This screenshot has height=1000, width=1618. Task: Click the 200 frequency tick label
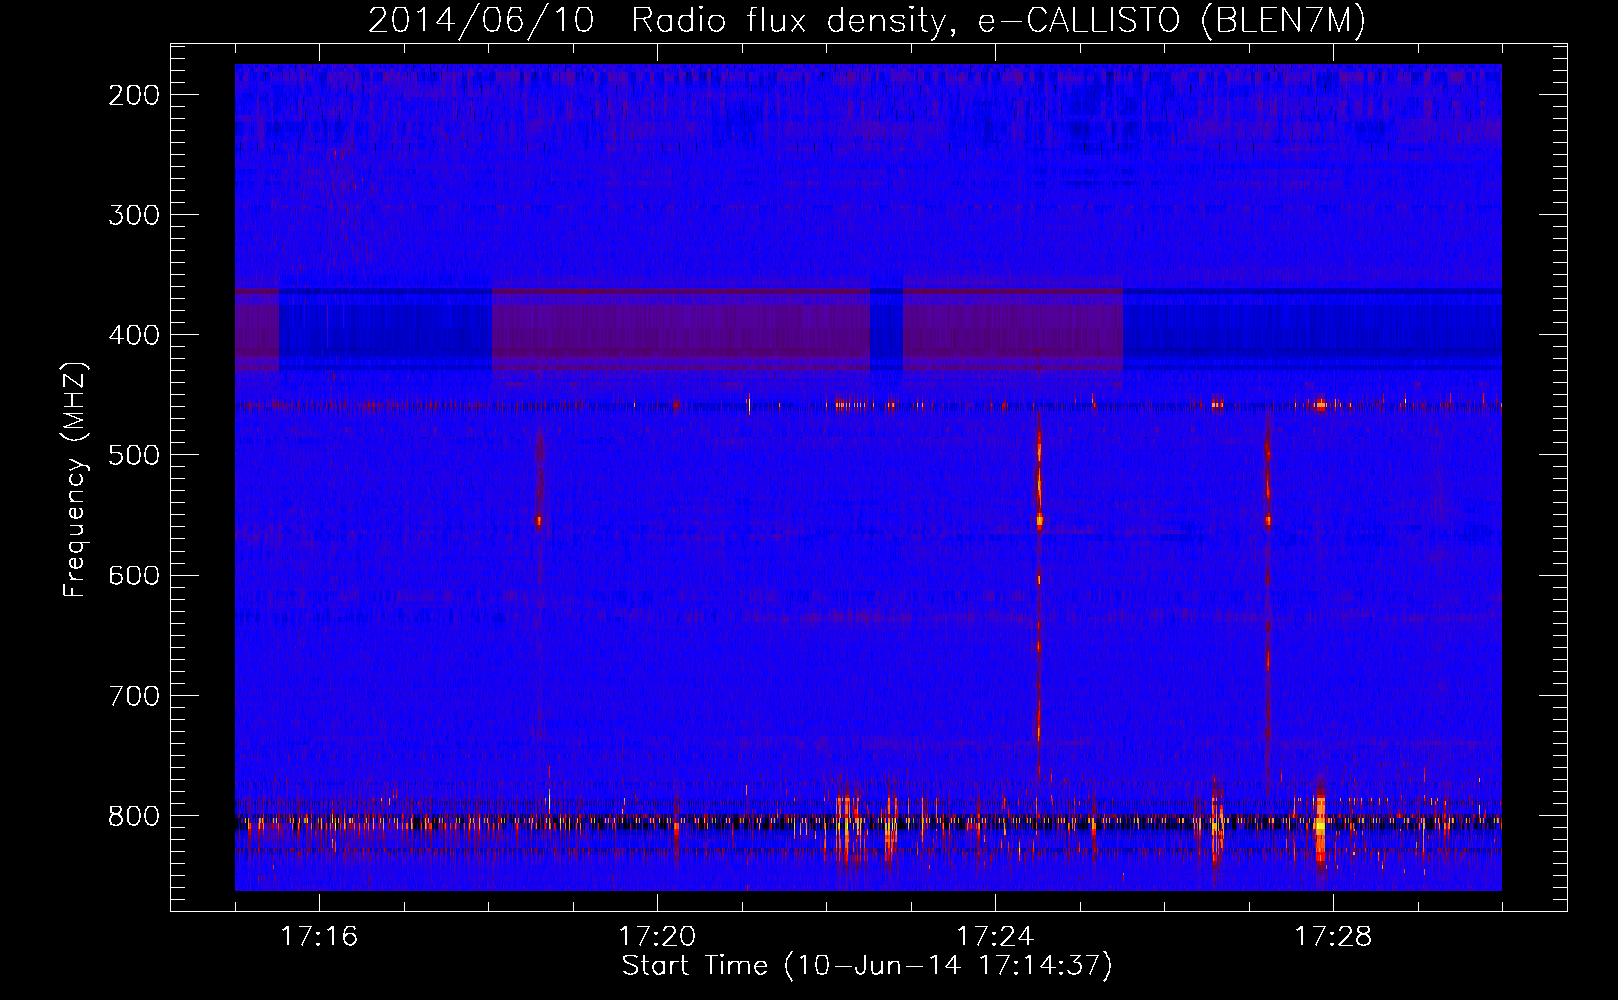coord(133,95)
